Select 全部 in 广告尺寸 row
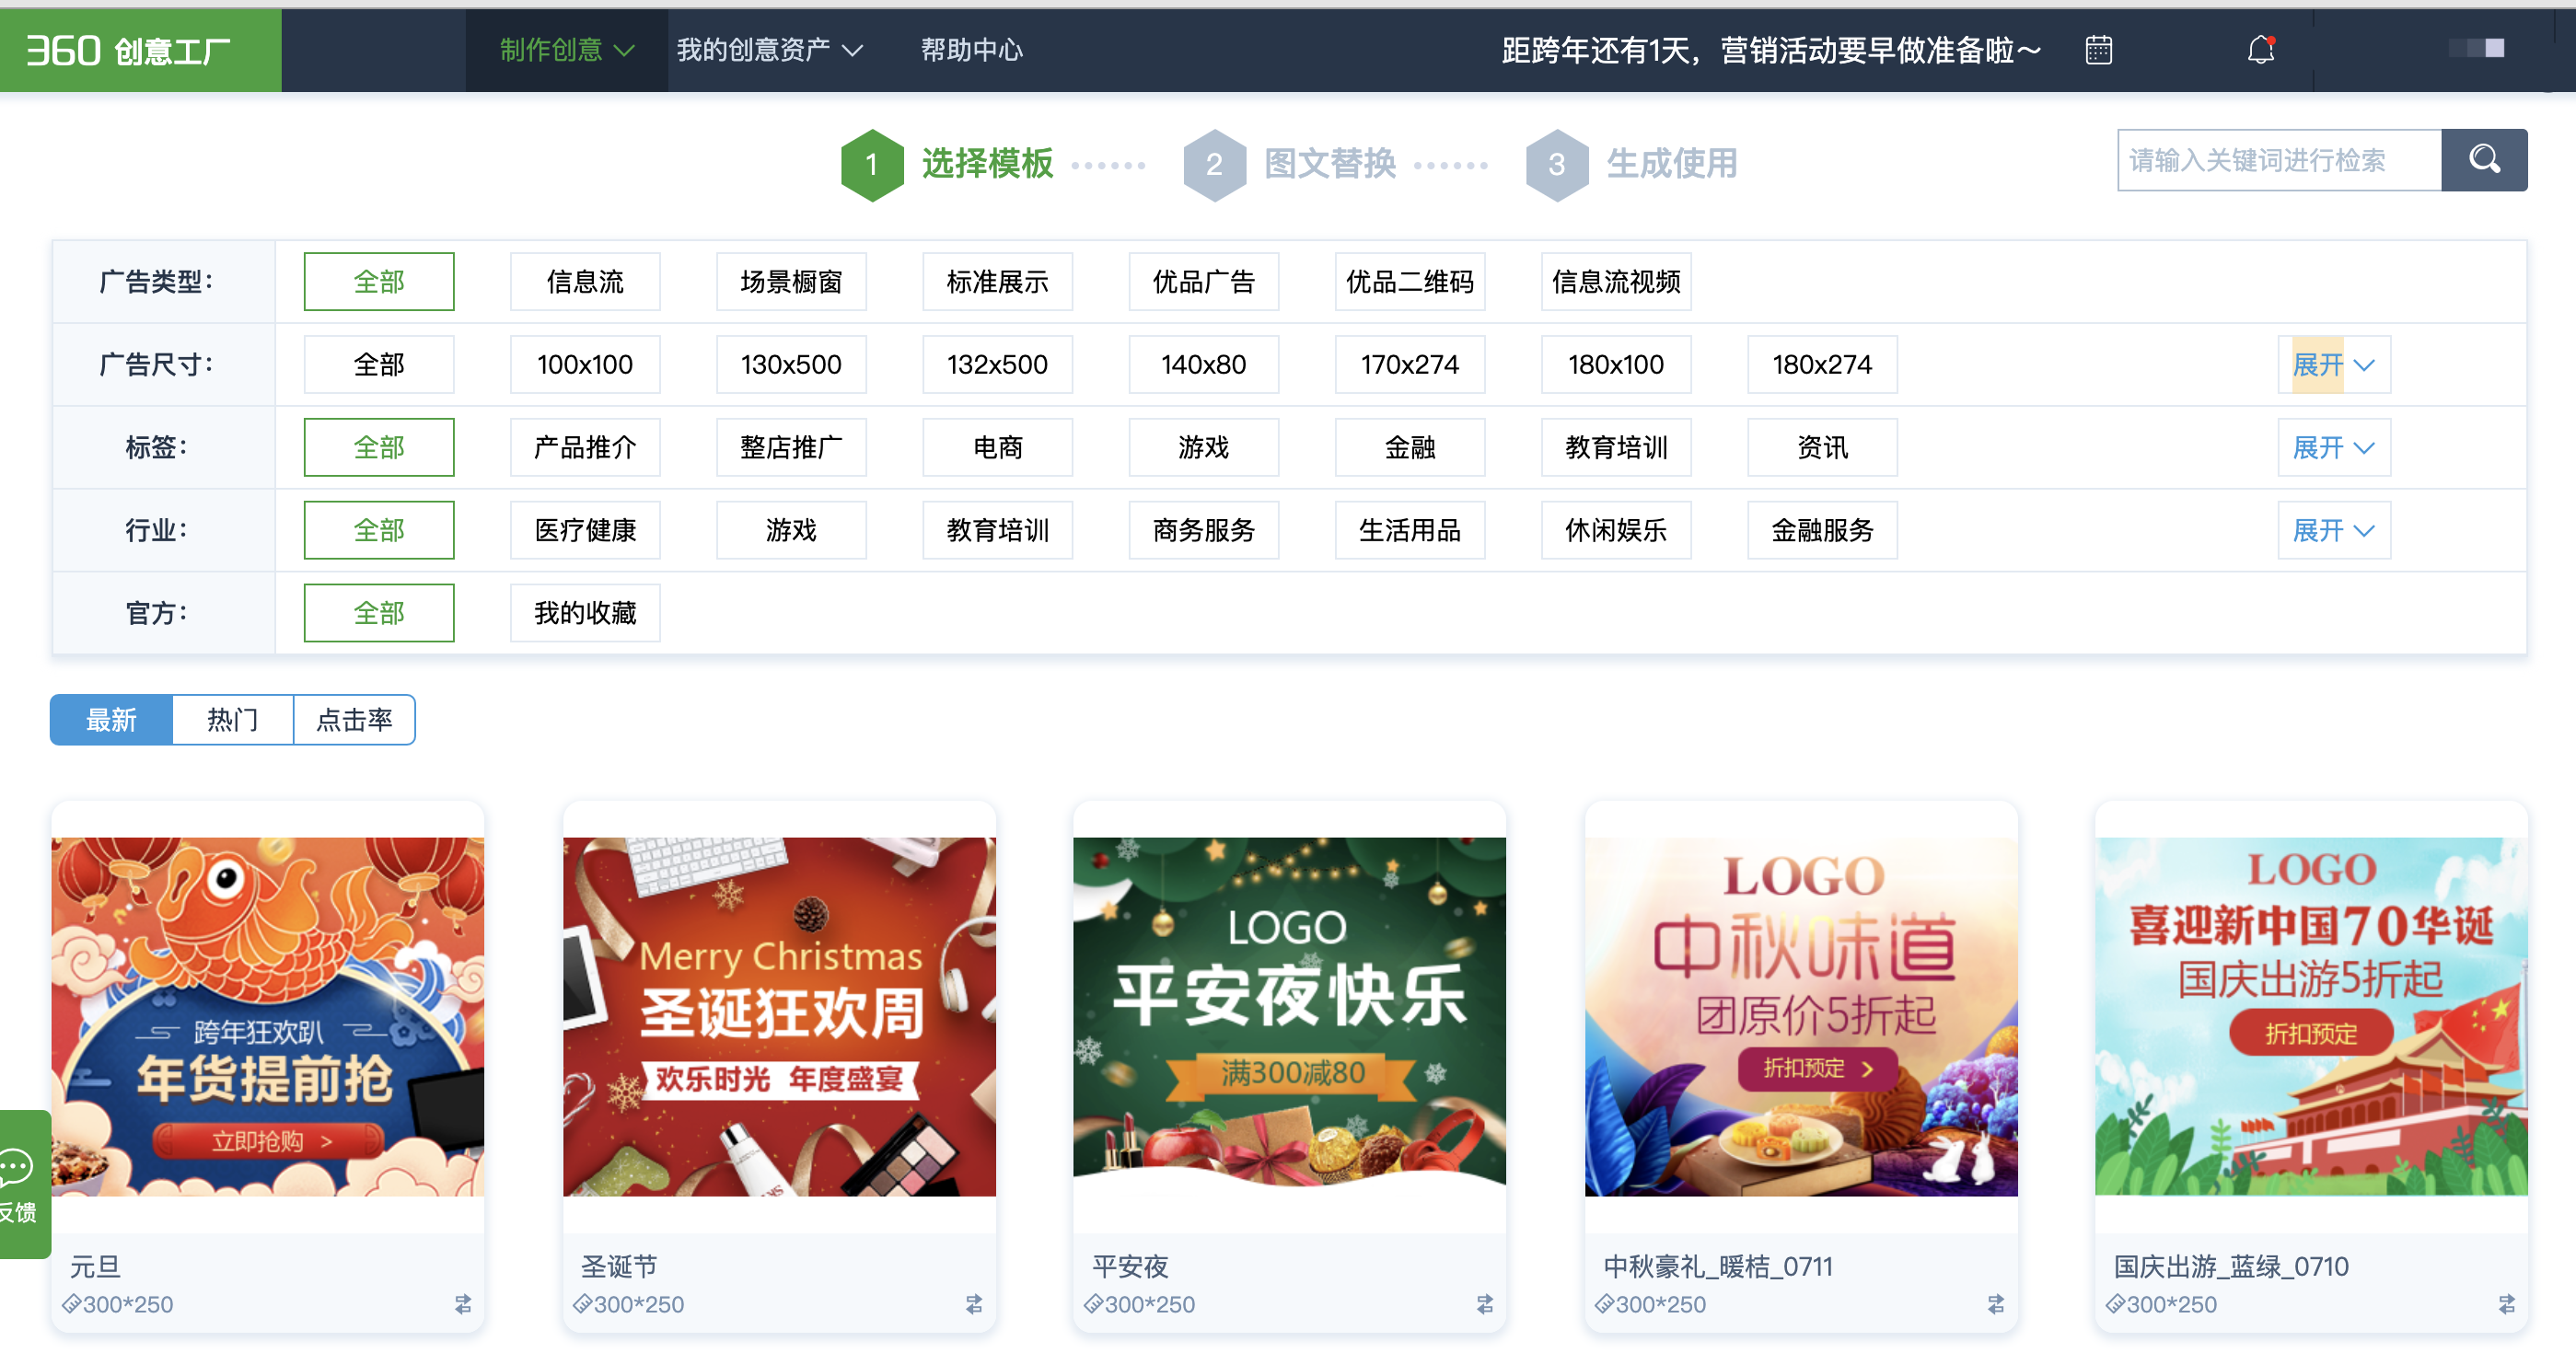The image size is (2576, 1353). (x=379, y=365)
